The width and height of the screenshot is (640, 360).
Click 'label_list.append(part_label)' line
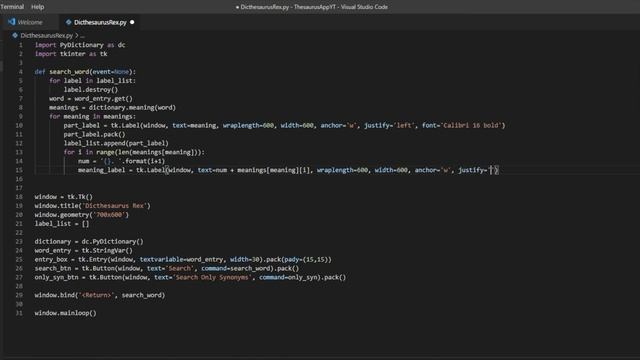[116, 143]
